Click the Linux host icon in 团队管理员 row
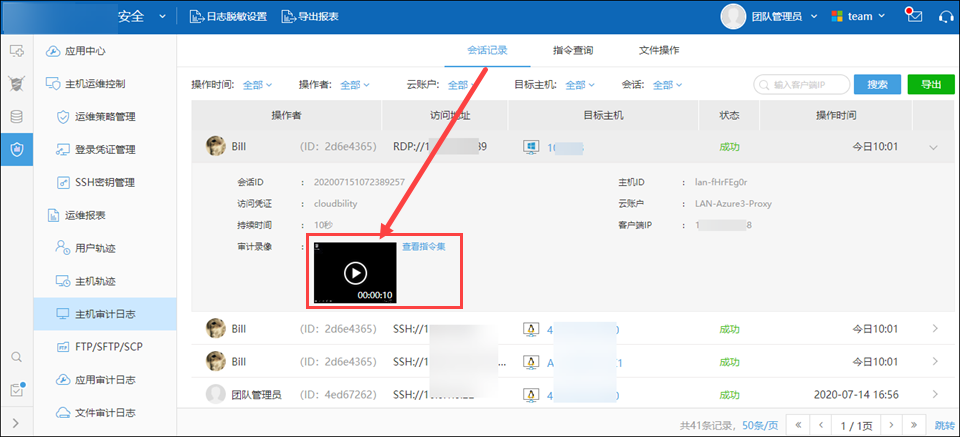 pyautogui.click(x=531, y=395)
